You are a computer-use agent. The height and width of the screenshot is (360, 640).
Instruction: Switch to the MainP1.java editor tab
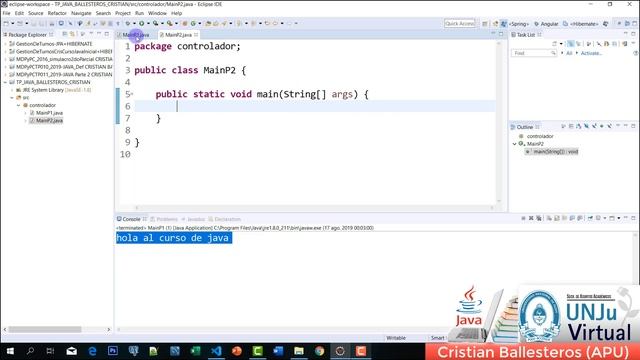click(x=136, y=35)
